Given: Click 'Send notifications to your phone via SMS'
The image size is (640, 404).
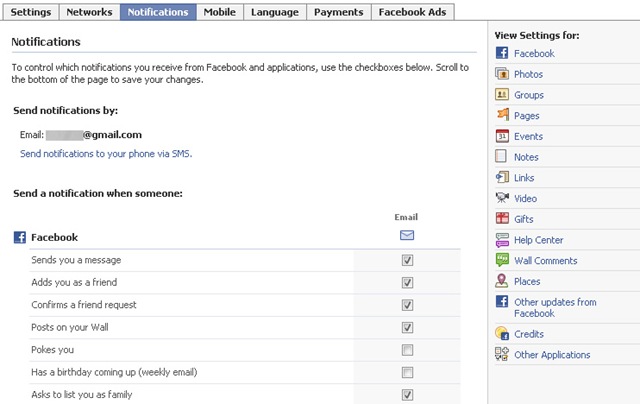Looking at the screenshot, I should (105, 154).
